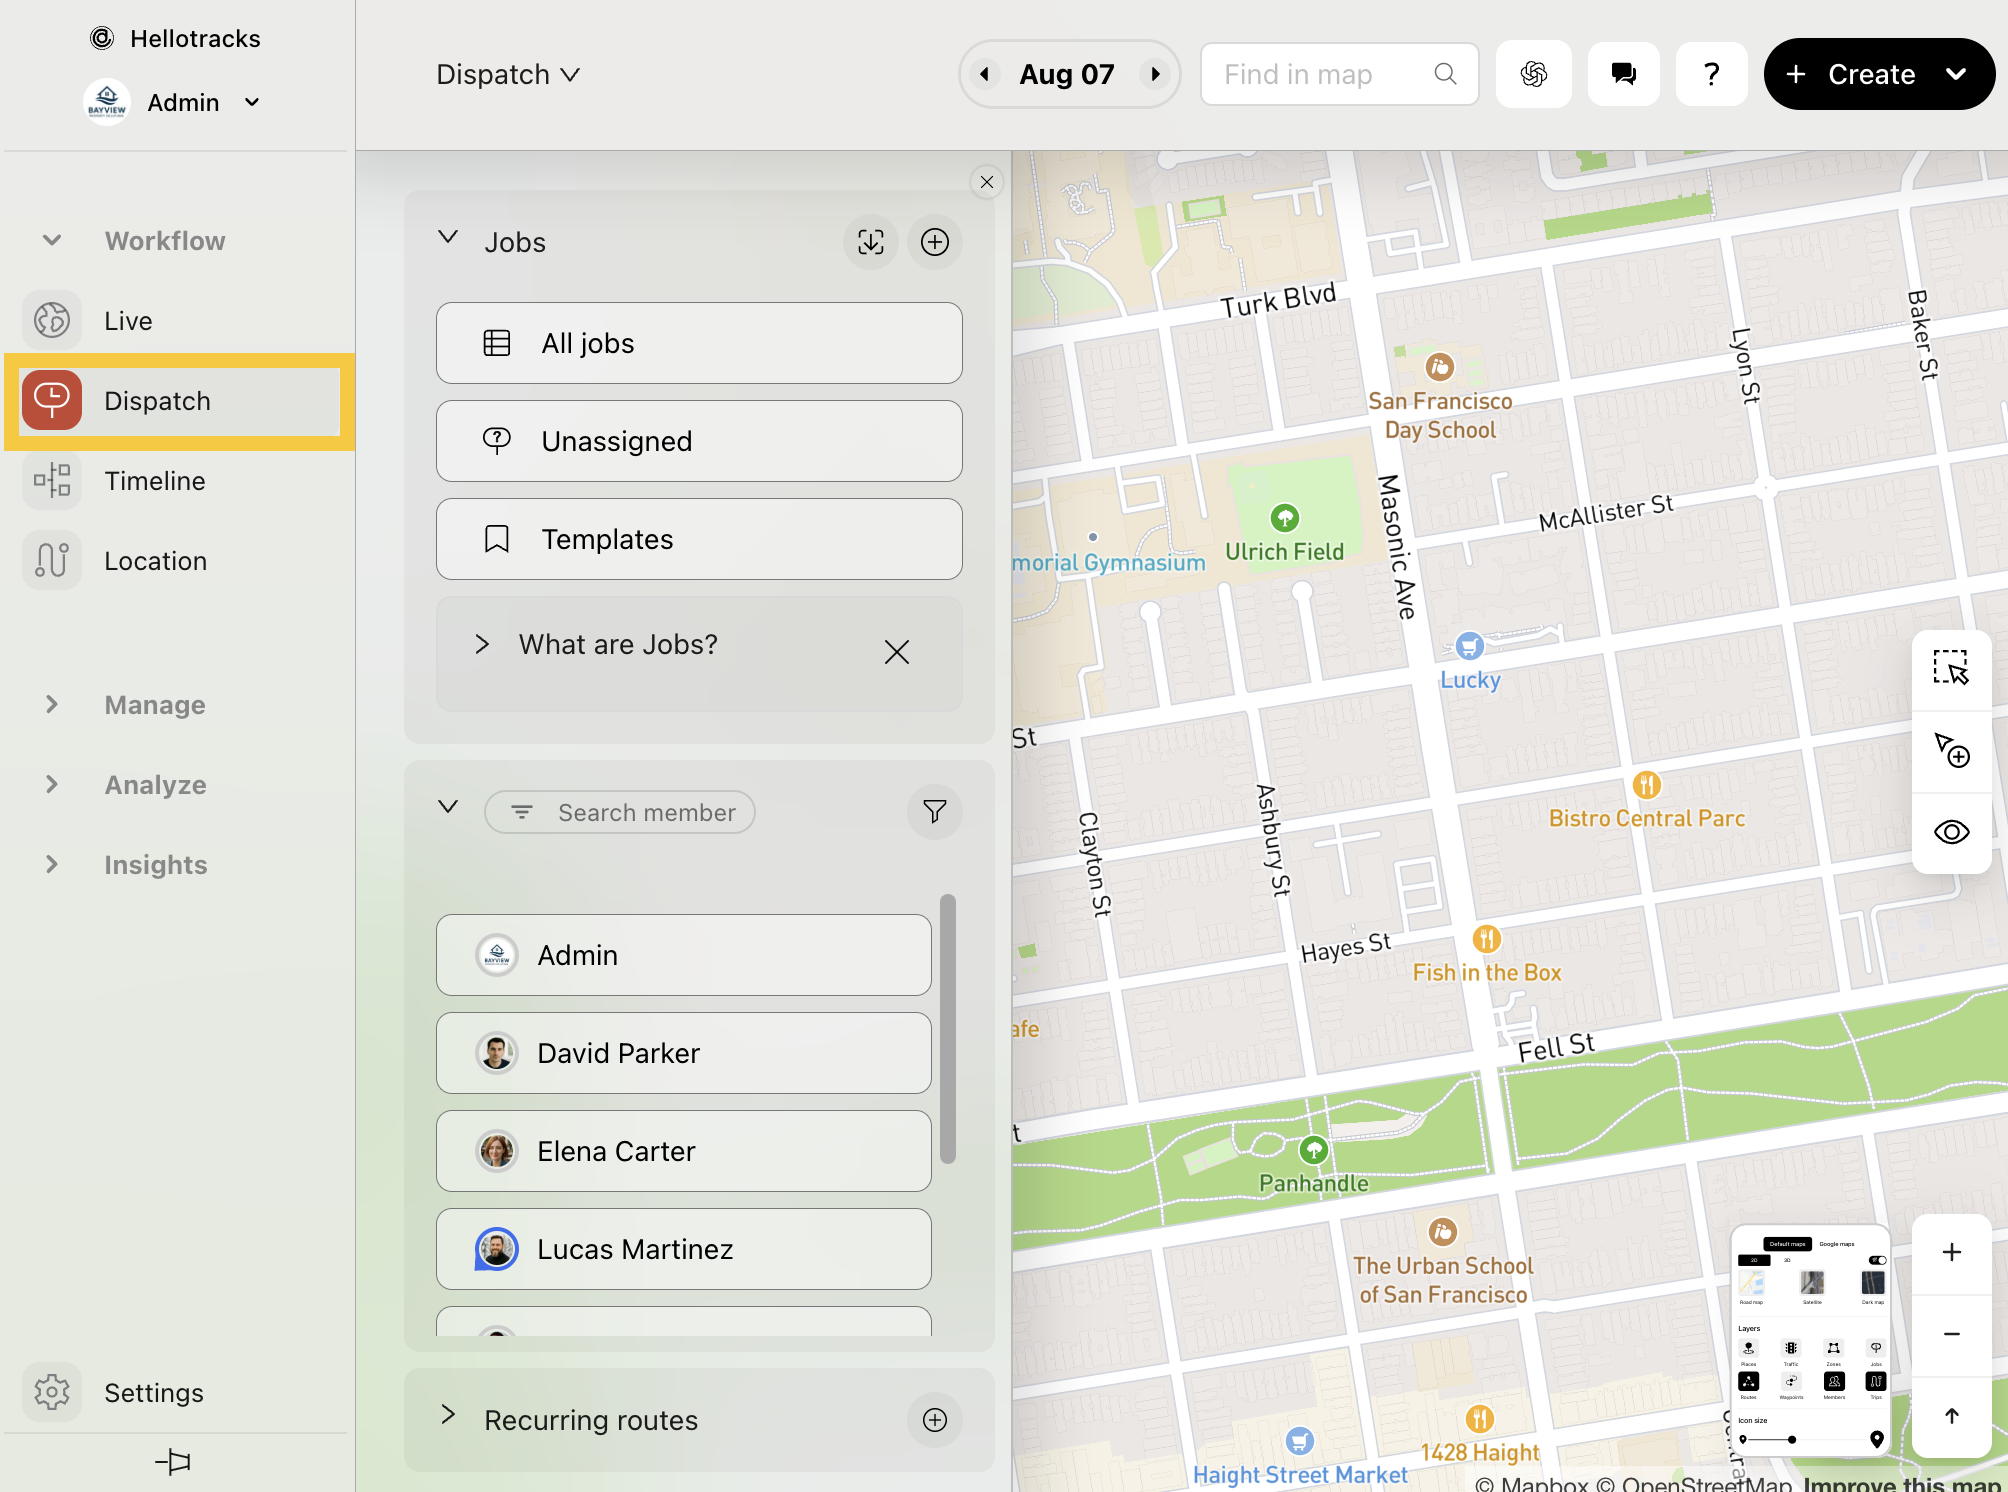This screenshot has height=1492, width=2008.
Task: Open the Dispatch view dropdown
Action: tap(508, 74)
